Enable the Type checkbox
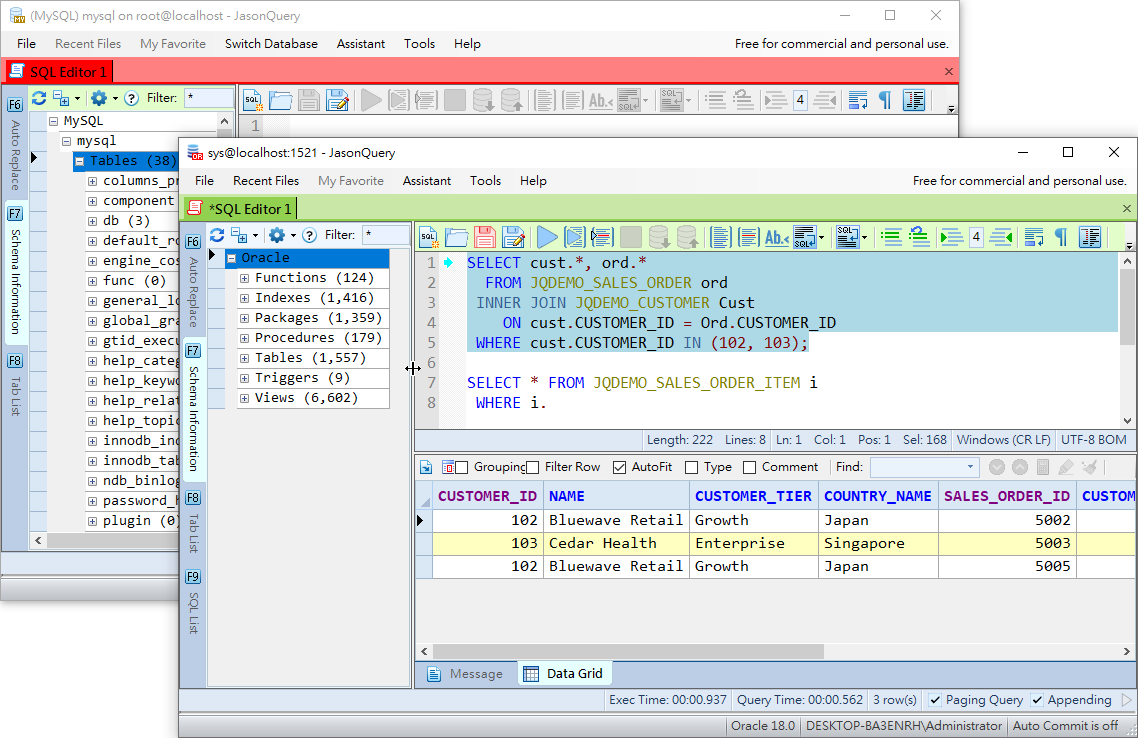Viewport: 1138px width, 738px height. (x=692, y=467)
